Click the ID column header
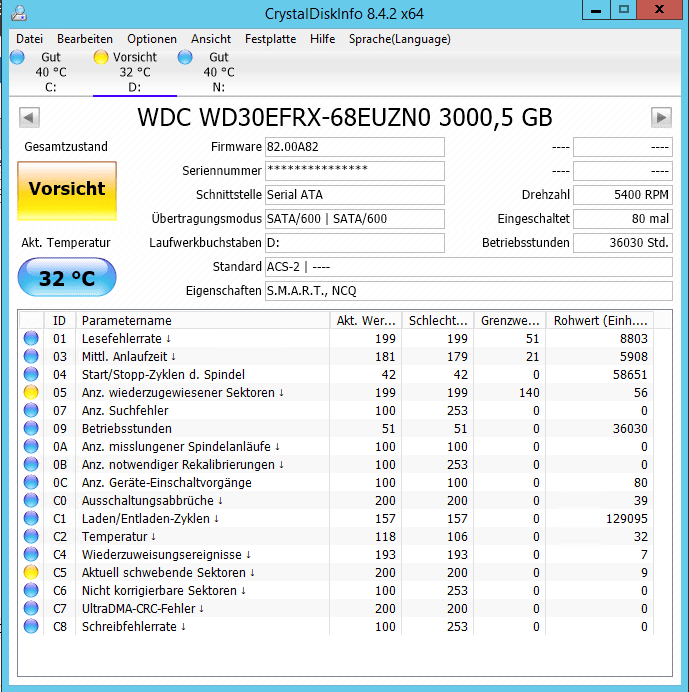689x692 pixels. (60, 320)
